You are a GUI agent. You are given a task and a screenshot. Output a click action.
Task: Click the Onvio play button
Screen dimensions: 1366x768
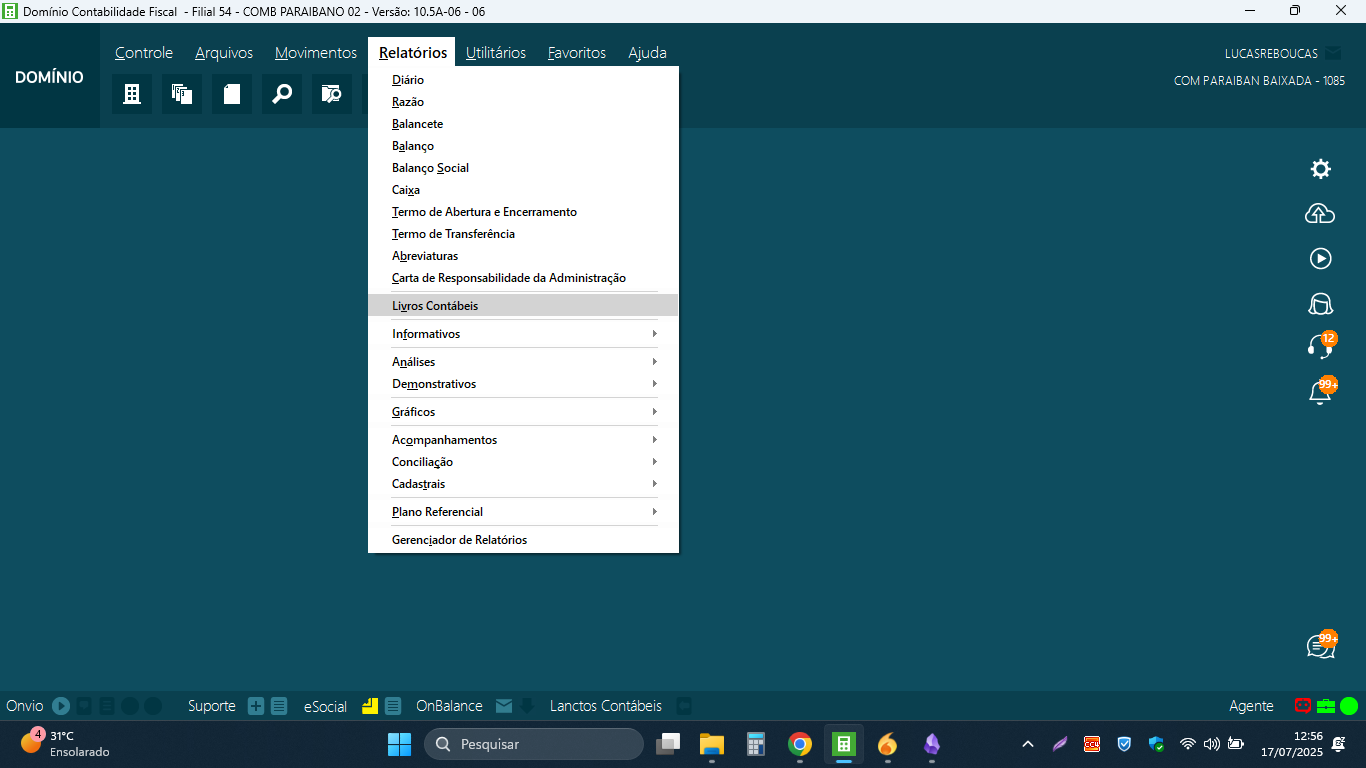coord(61,706)
